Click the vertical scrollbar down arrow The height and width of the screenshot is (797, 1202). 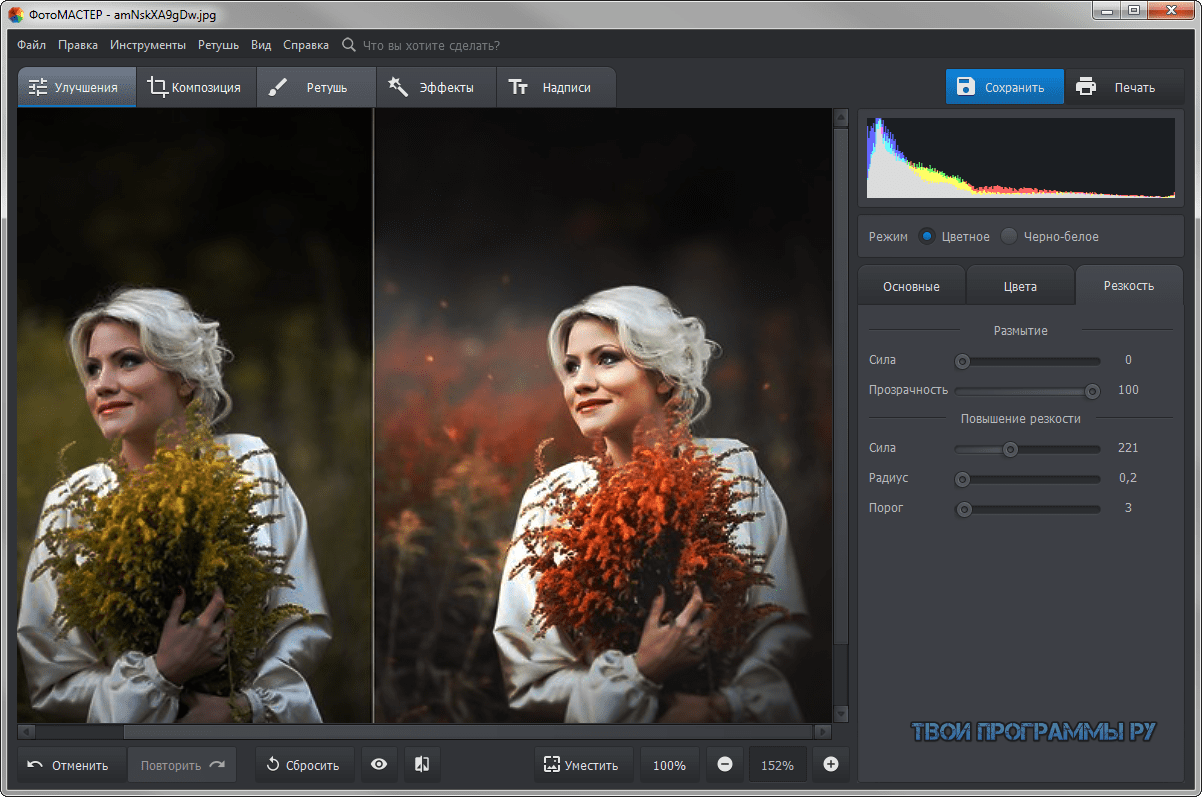[841, 715]
